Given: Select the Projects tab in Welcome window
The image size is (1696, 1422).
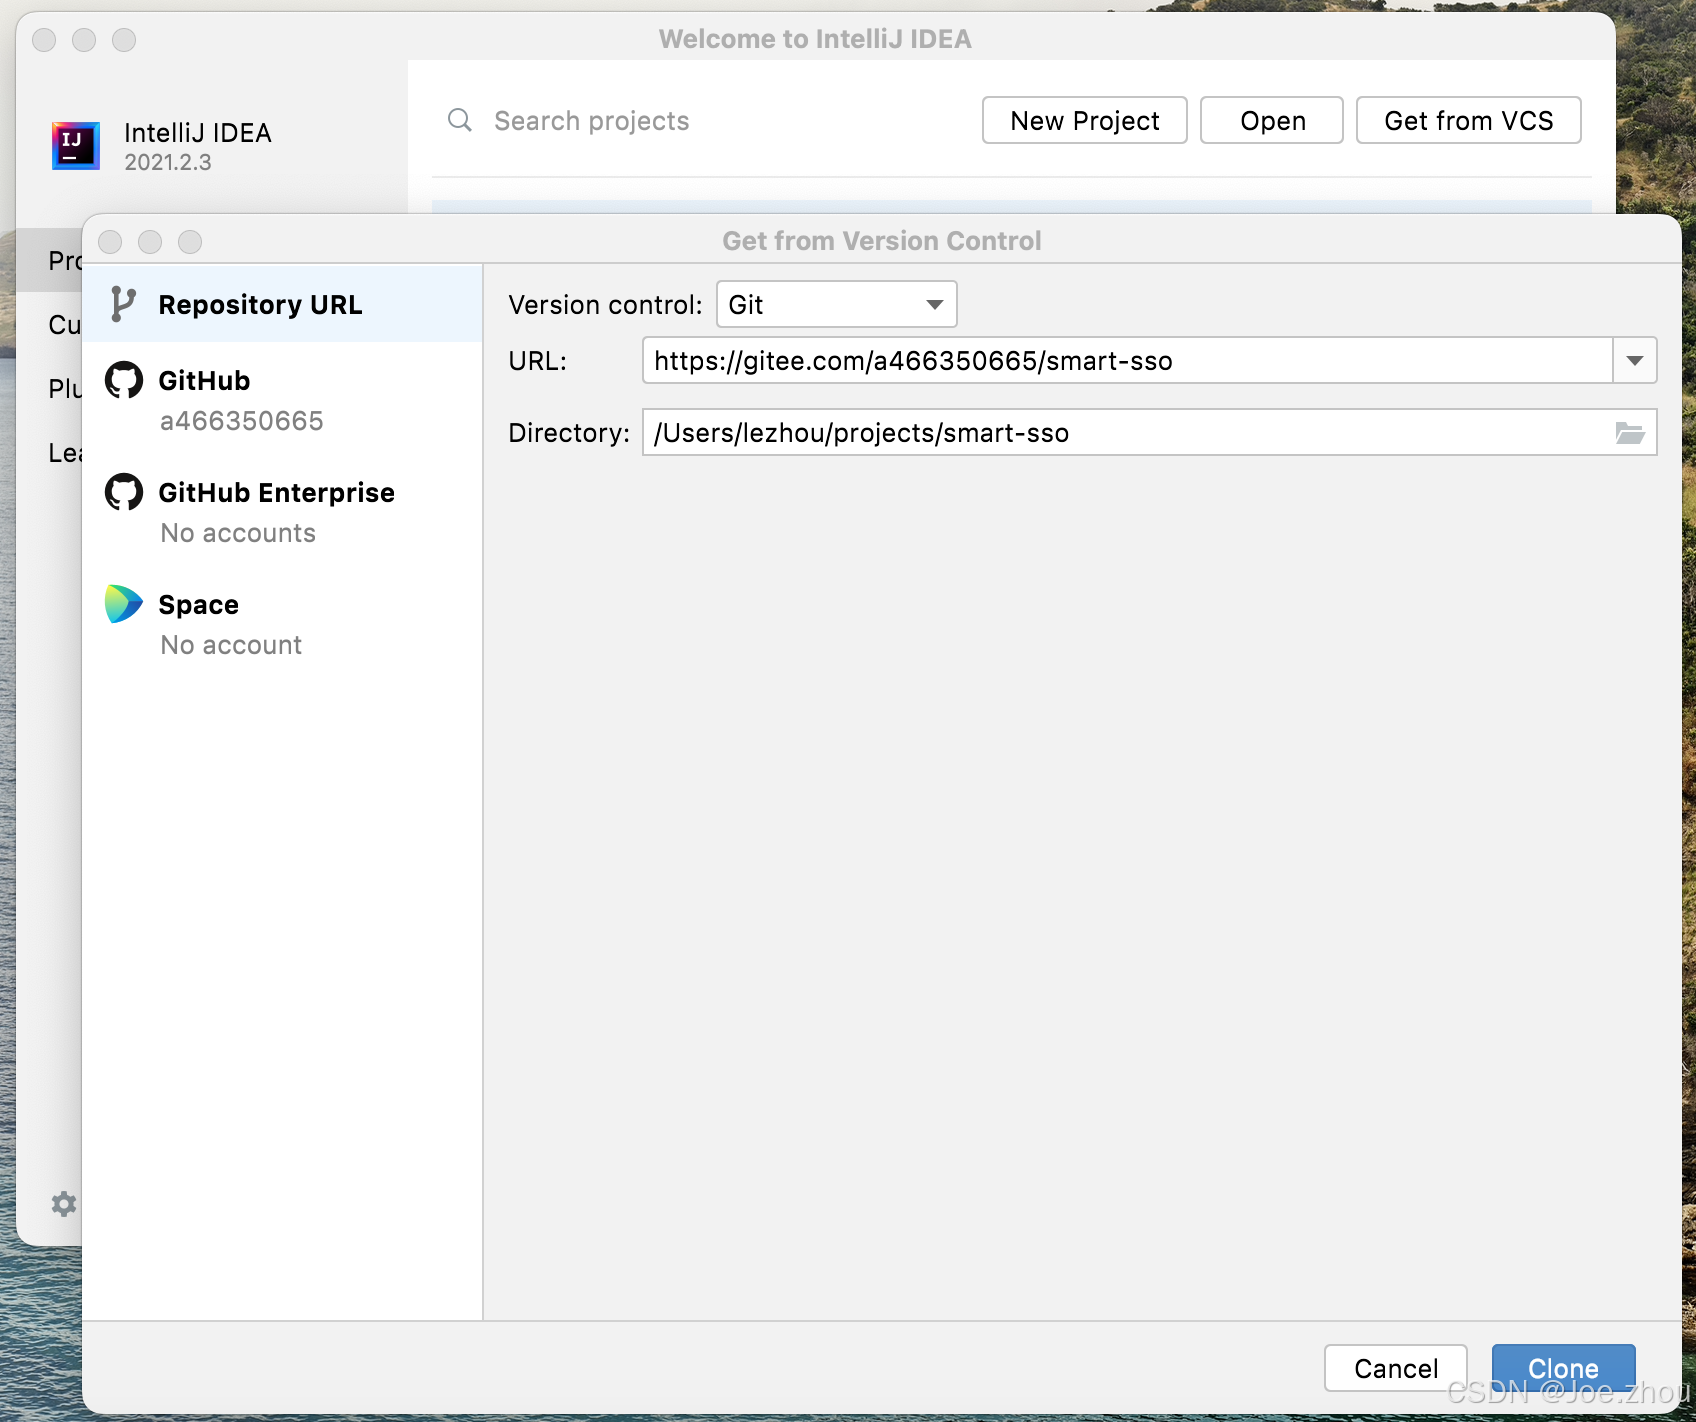Looking at the screenshot, I should tap(50, 260).
